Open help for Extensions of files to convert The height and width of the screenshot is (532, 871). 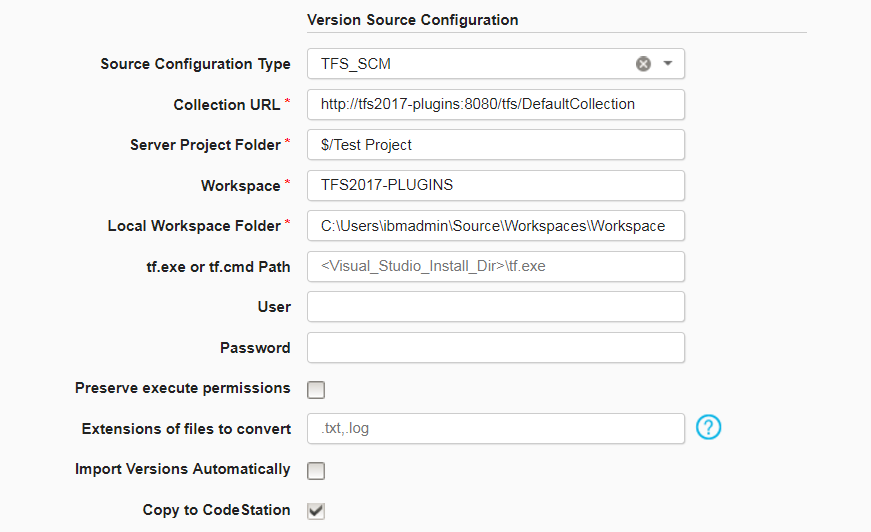click(708, 428)
